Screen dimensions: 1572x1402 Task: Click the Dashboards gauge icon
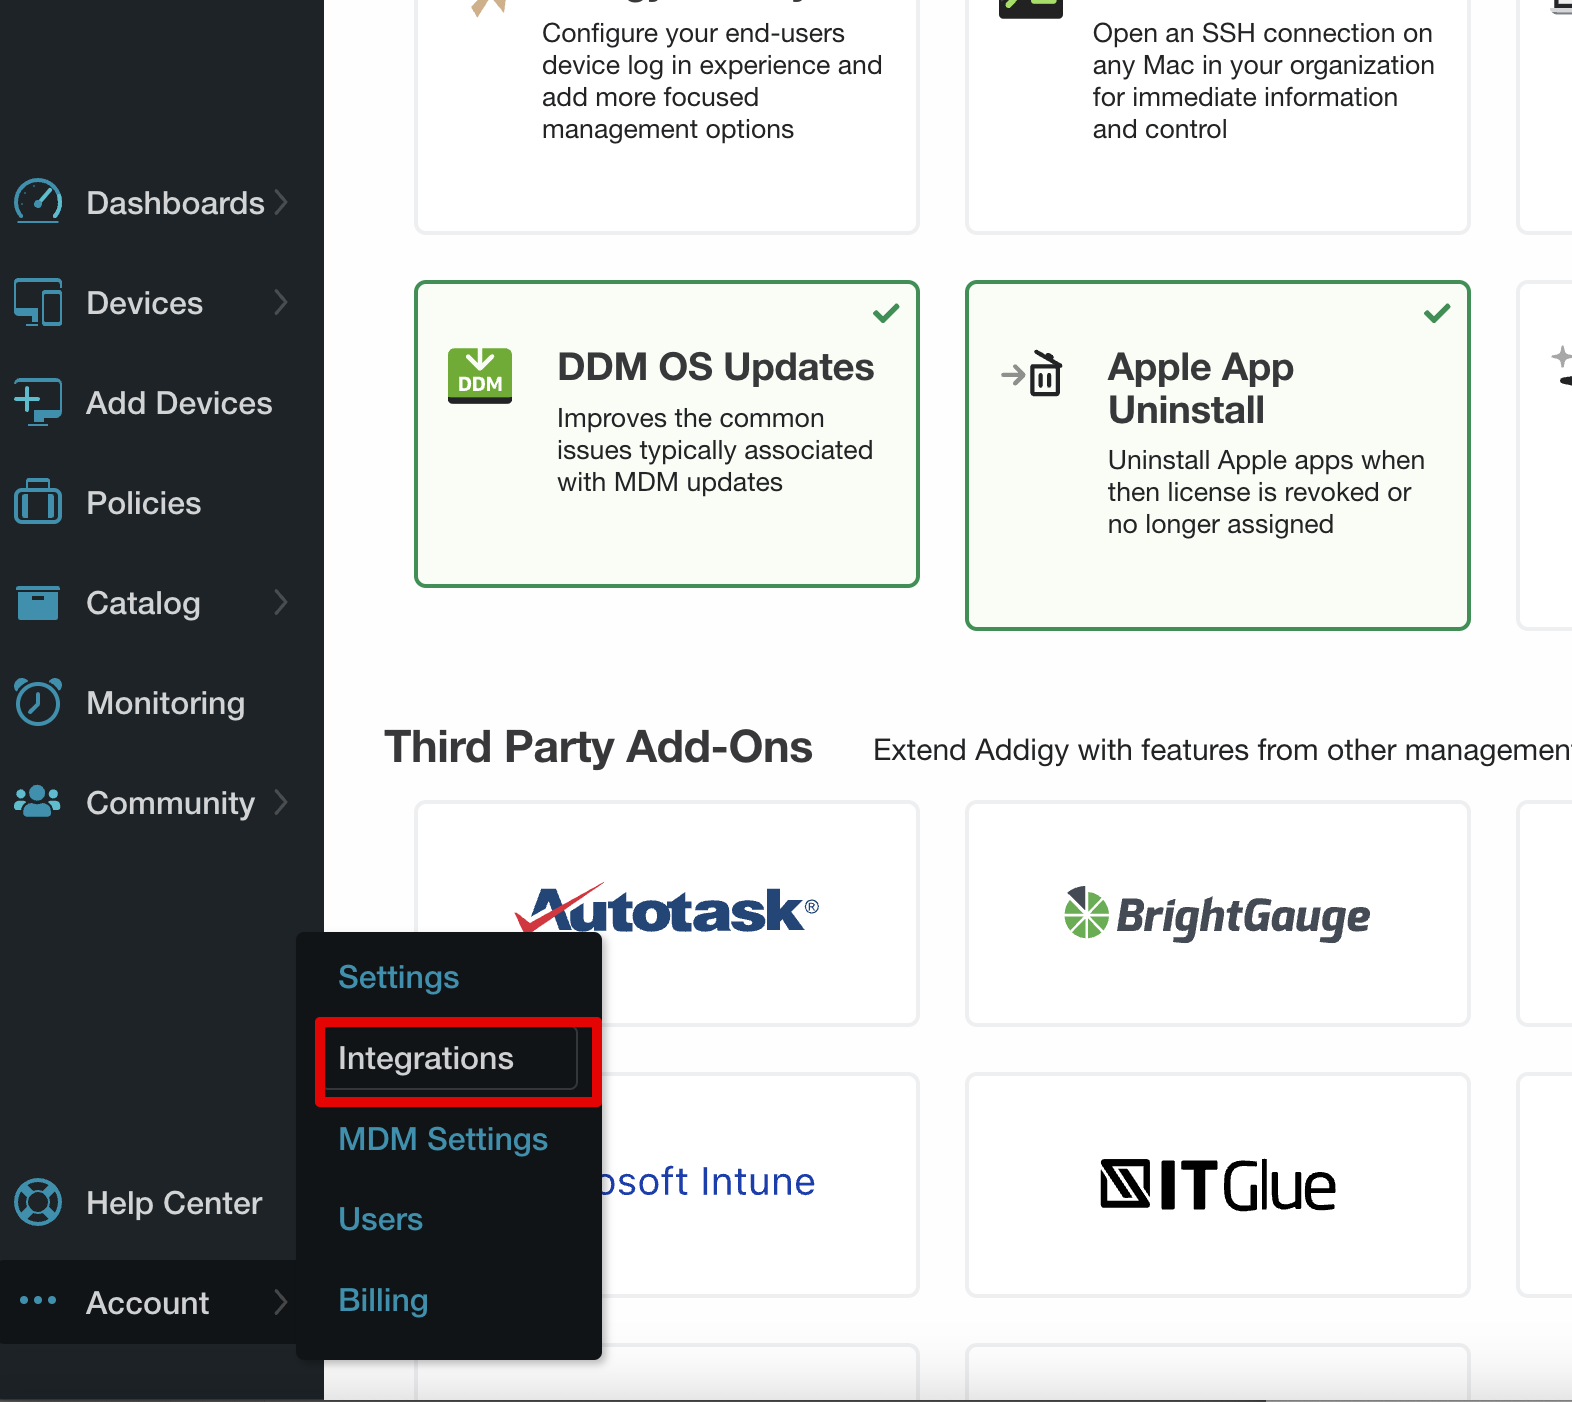point(38,202)
